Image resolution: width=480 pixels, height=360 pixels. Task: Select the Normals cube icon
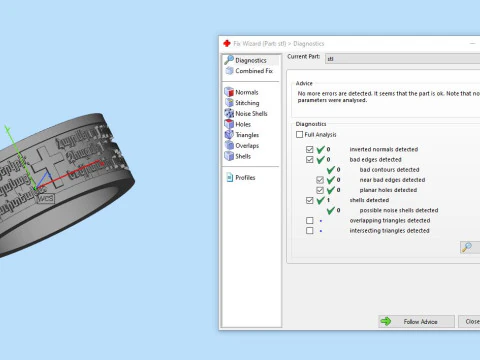[229, 92]
